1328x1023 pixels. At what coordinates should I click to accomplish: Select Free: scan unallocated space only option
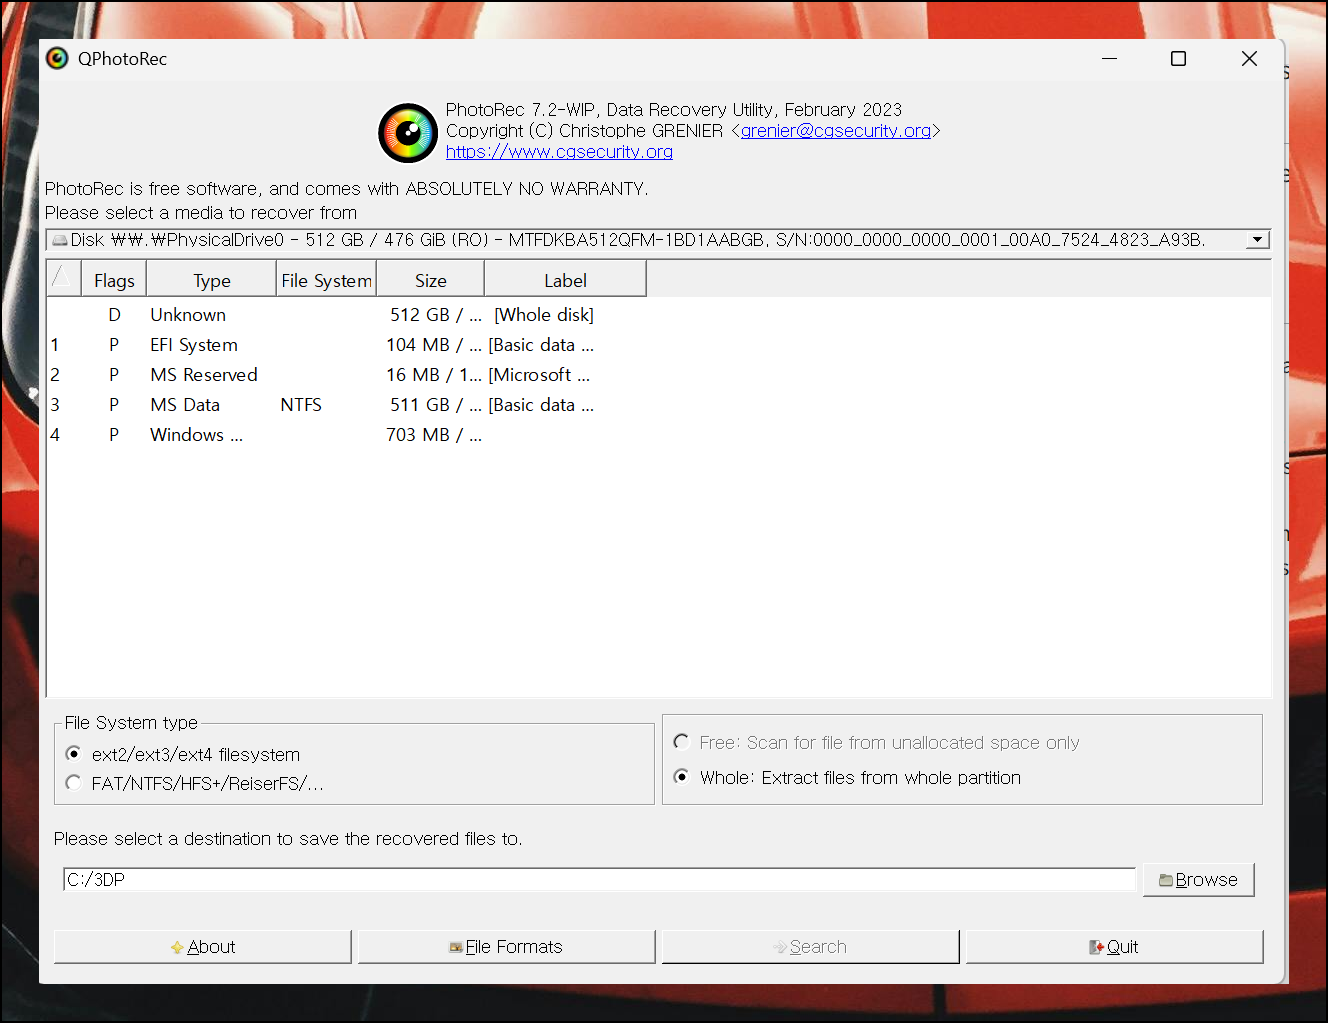[x=682, y=742]
